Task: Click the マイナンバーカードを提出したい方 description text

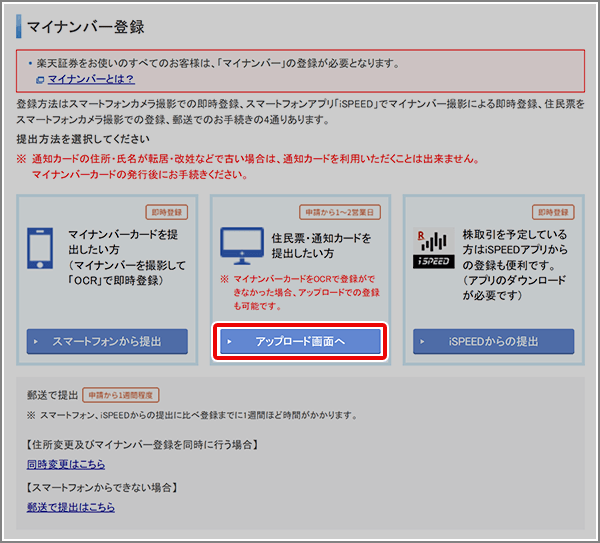Action: pos(127,257)
